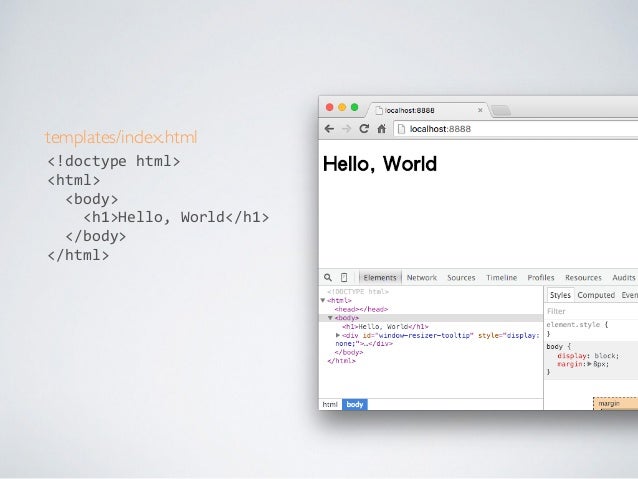Image resolution: width=638 pixels, height=479 pixels.
Task: Select the closing </html> tag line
Action: click(x=341, y=361)
